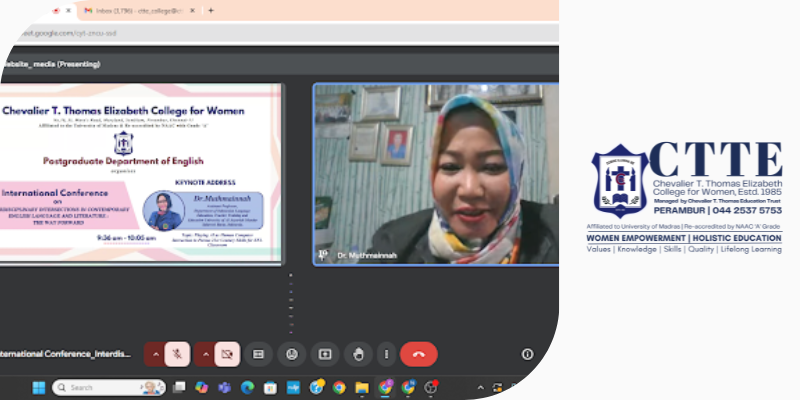The height and width of the screenshot is (400, 800).
Task: Unmute the microphone in Google Meet
Action: coord(177,354)
